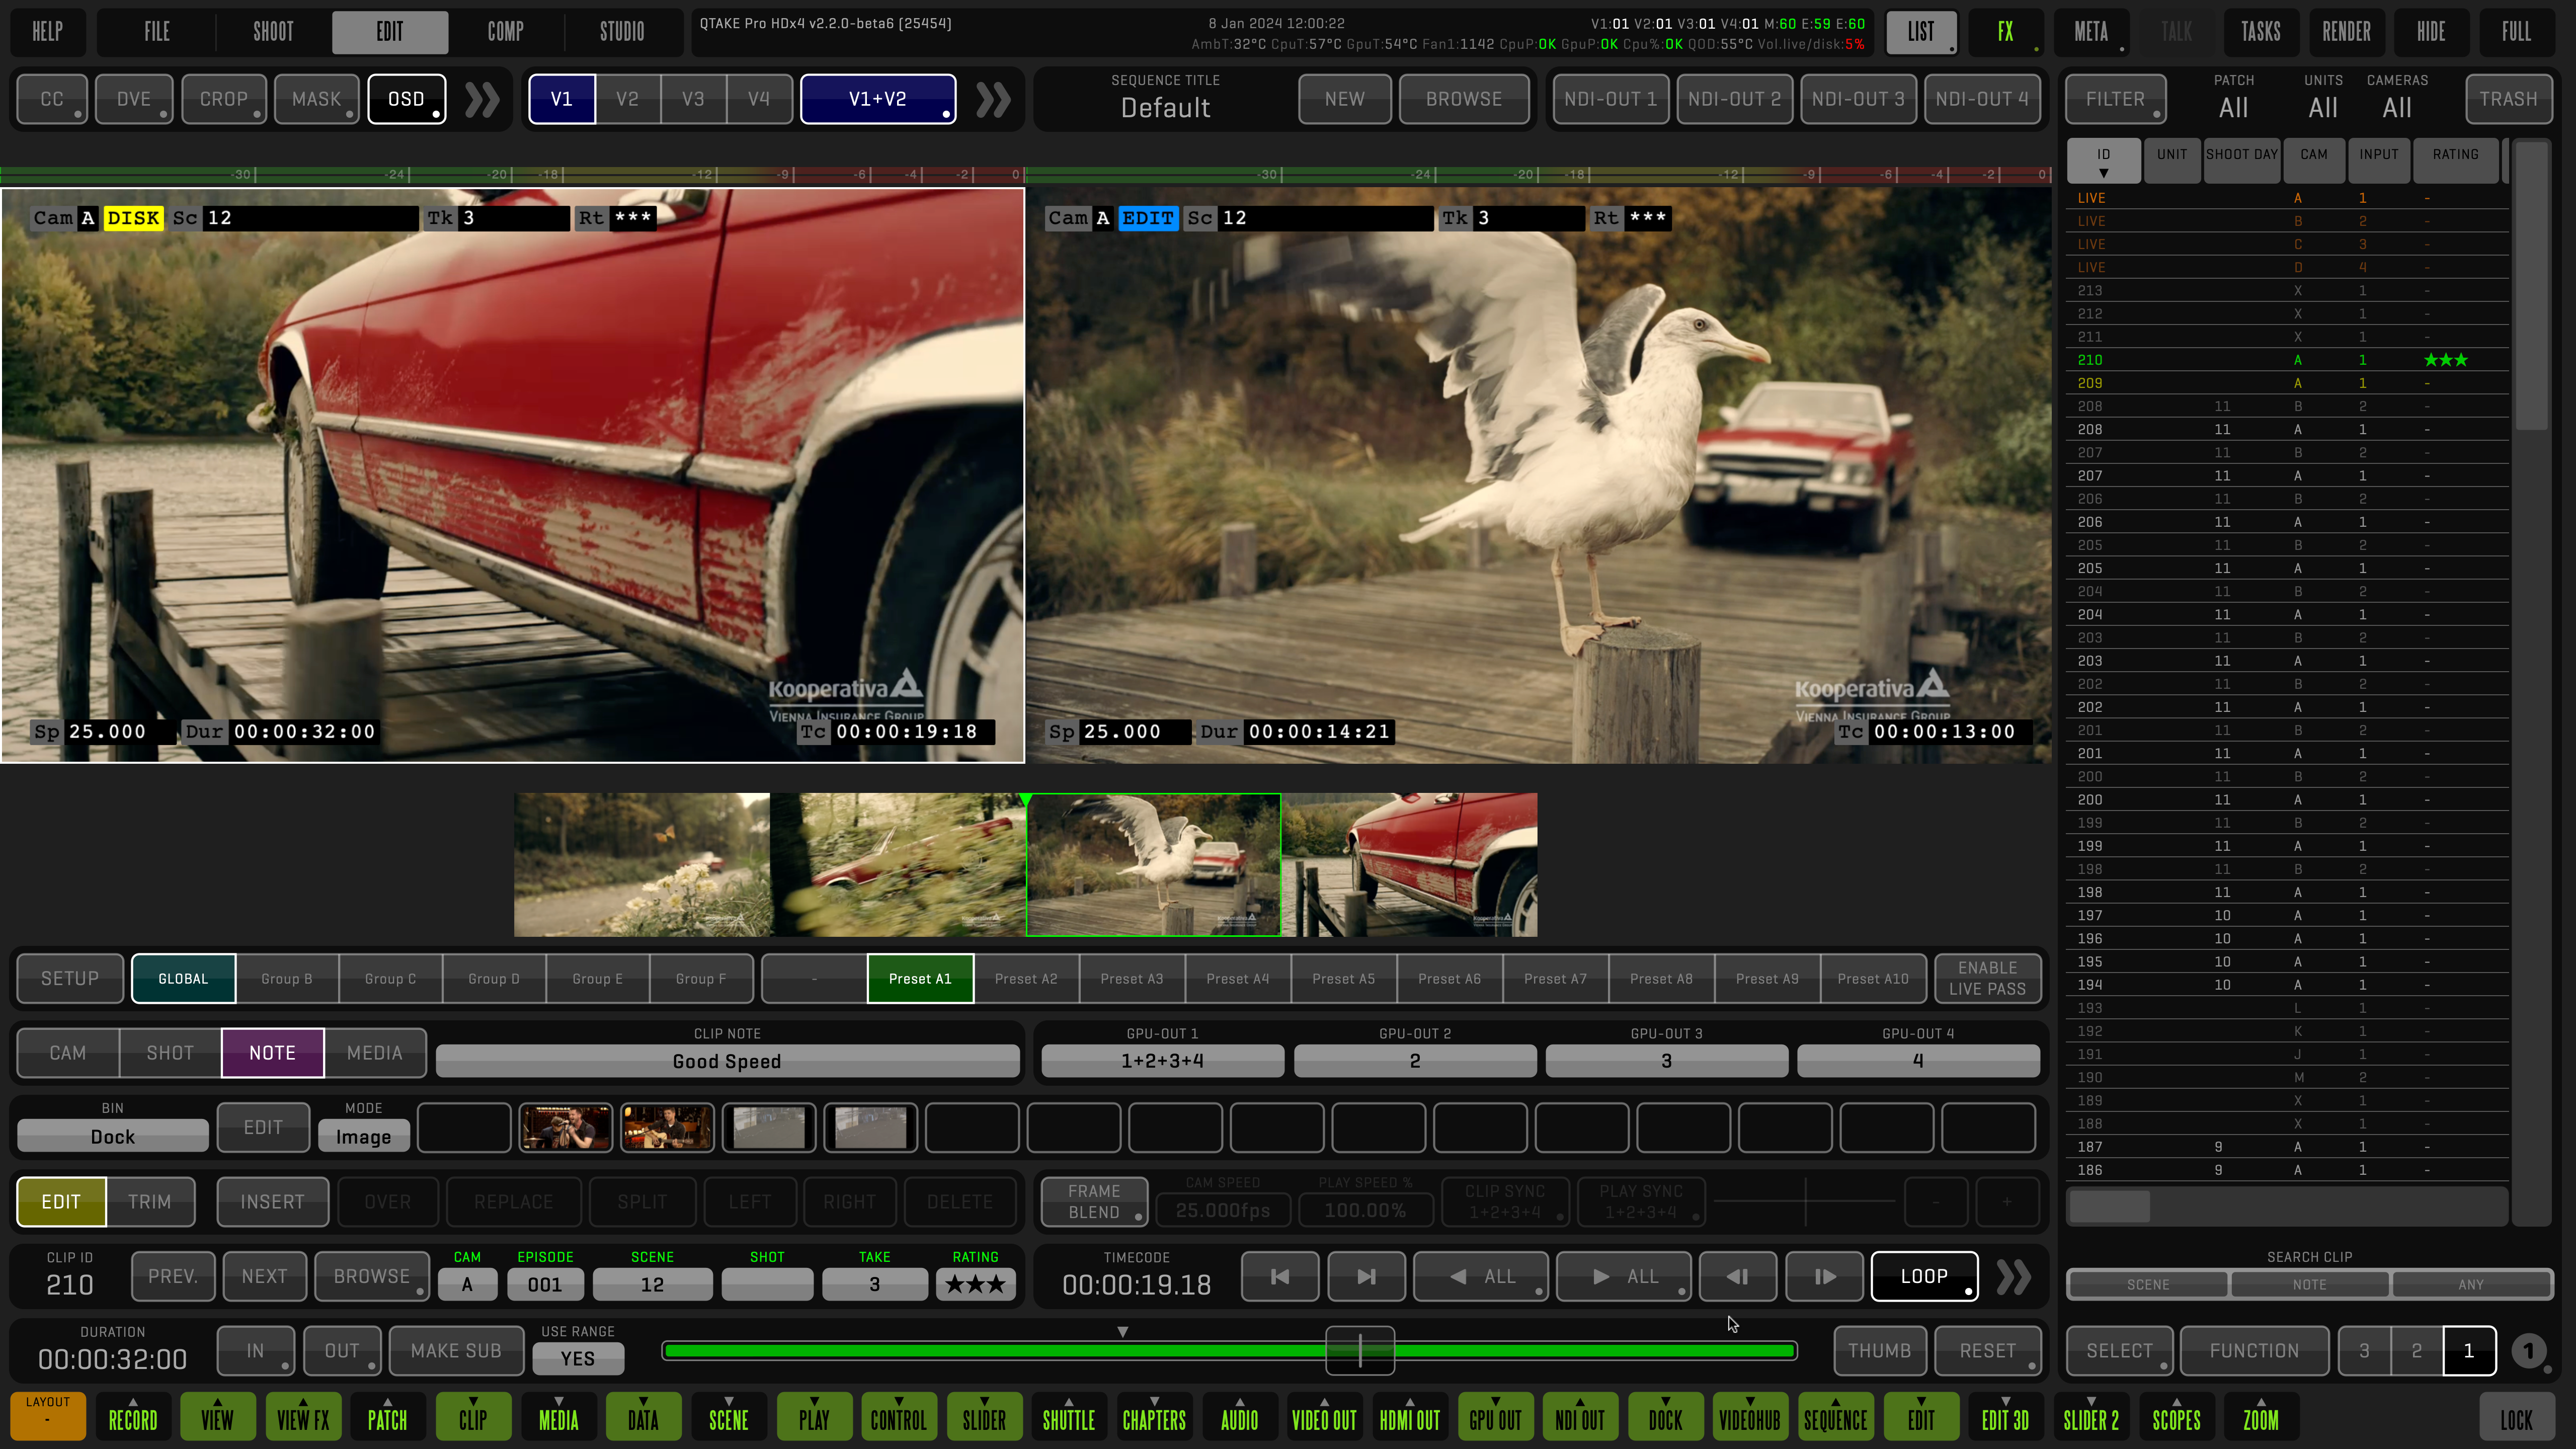Click the three-star rating field
Image resolution: width=2576 pixels, height=1449 pixels.
tap(975, 1284)
